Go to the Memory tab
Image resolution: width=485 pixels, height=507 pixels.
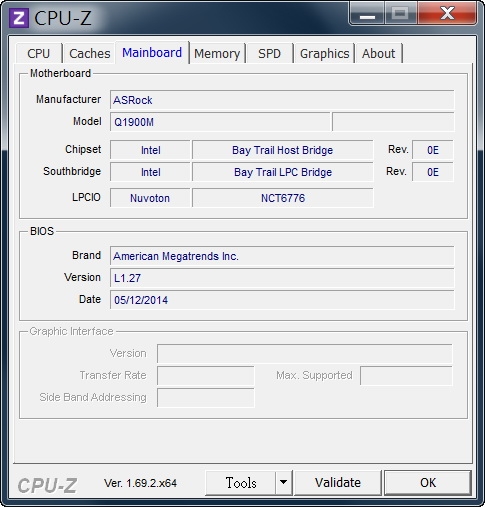pyautogui.click(x=217, y=53)
